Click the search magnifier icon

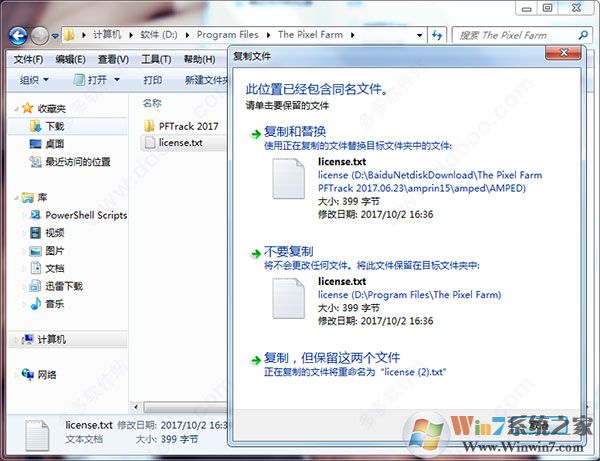pyautogui.click(x=583, y=35)
